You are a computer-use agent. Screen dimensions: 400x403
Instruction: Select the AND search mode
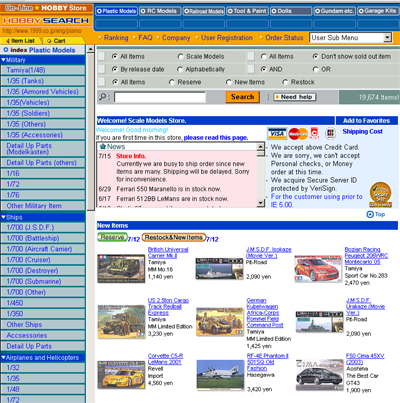click(x=263, y=69)
